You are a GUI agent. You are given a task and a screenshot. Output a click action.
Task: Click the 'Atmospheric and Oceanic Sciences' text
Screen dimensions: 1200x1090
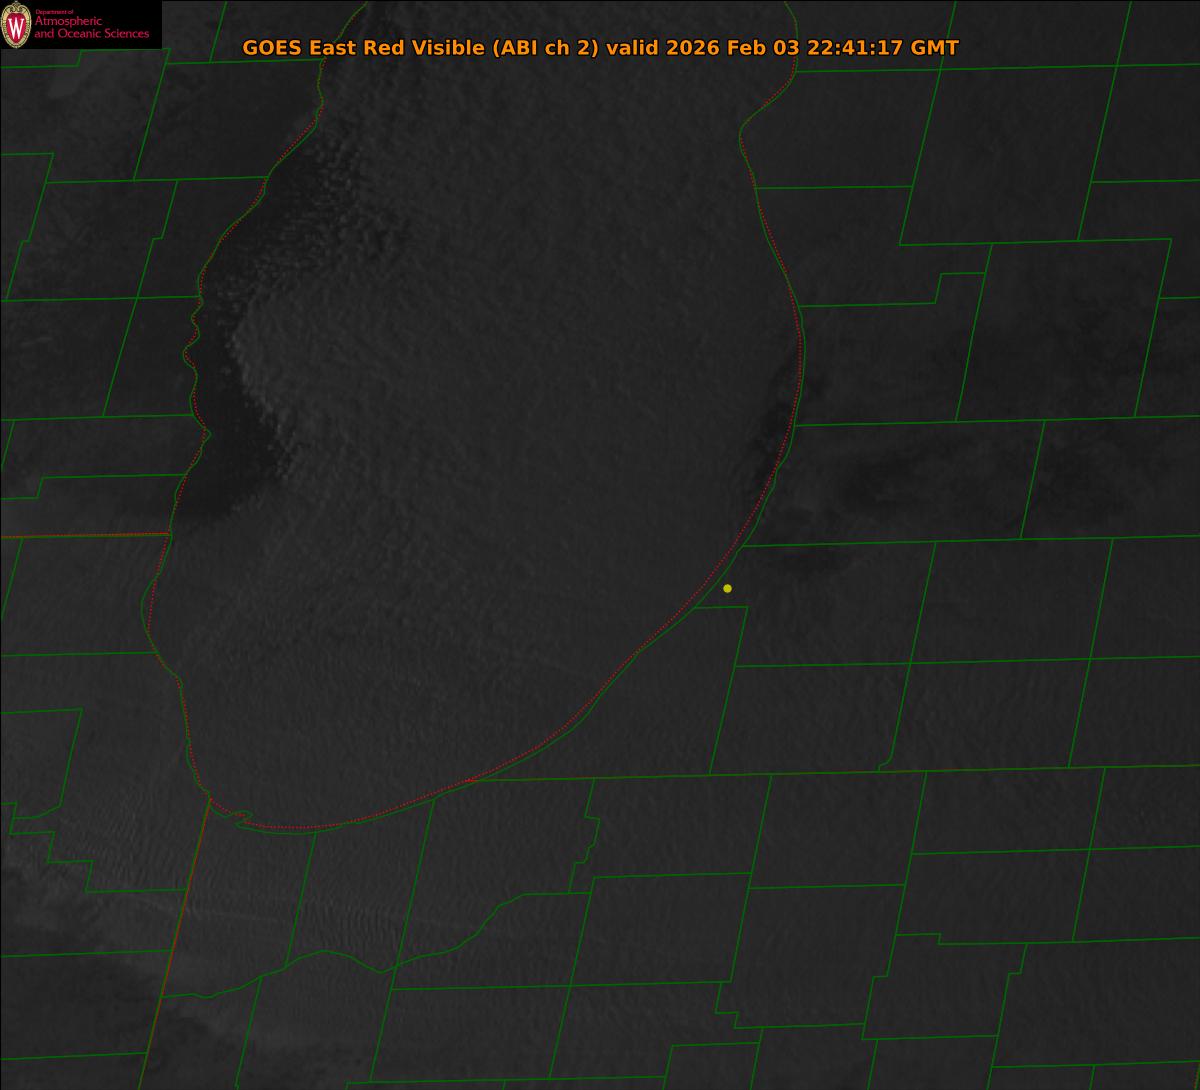(91, 29)
